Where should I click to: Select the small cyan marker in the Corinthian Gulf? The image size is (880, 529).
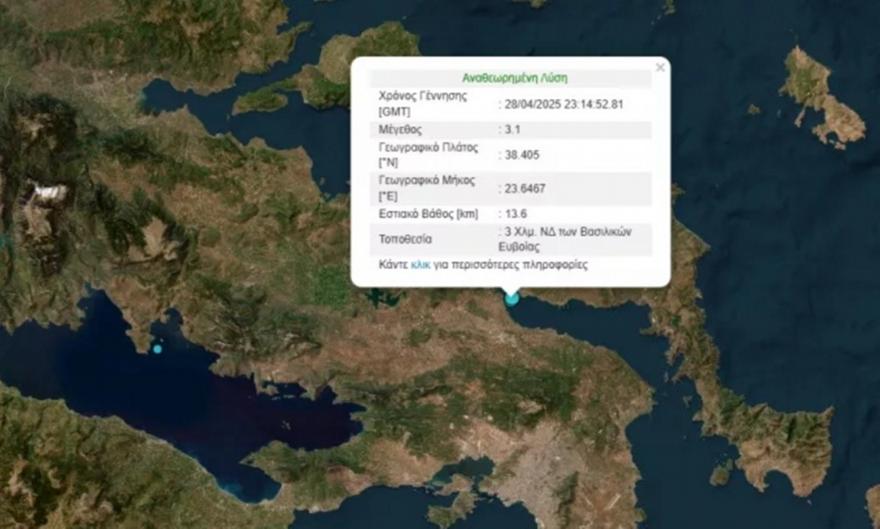tap(157, 348)
